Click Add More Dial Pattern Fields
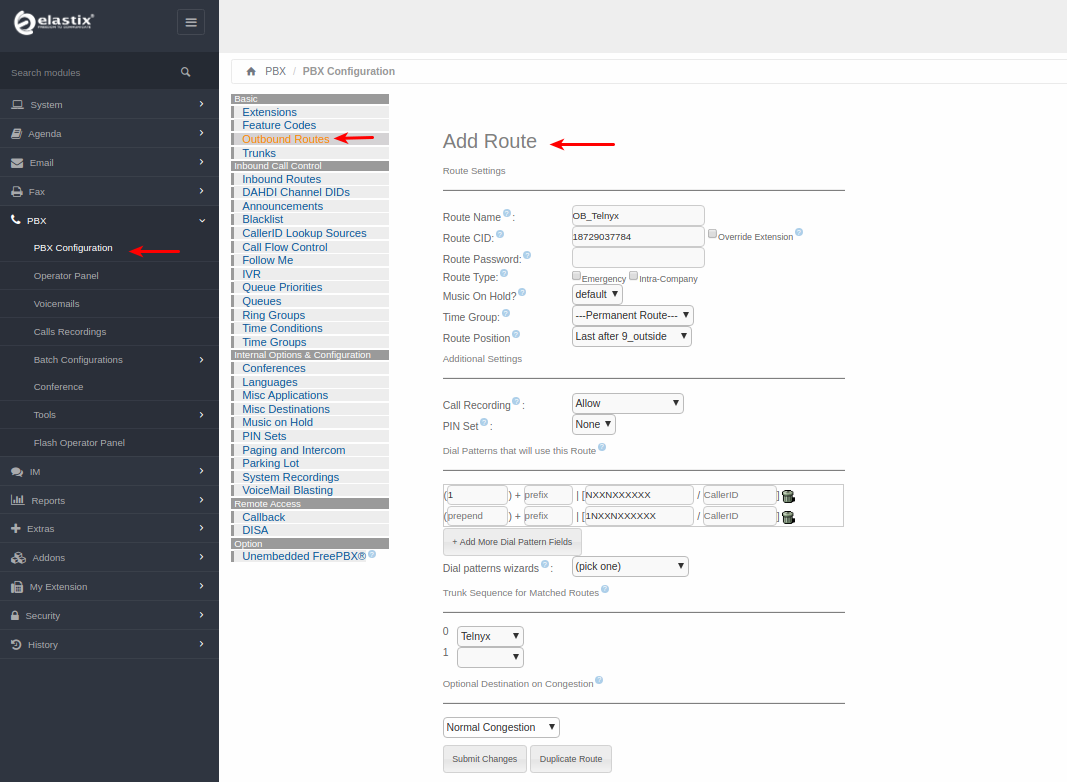 [x=512, y=542]
